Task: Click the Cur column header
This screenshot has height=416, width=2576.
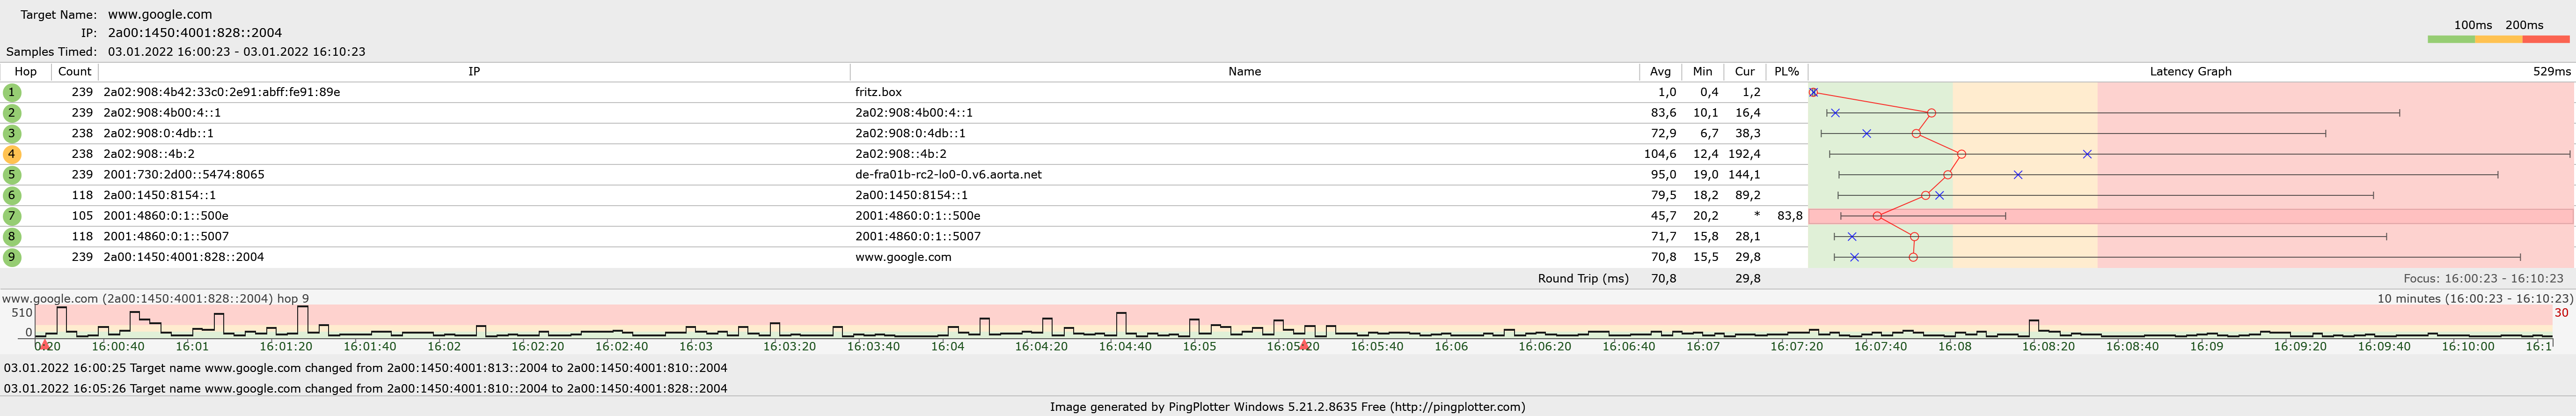Action: pyautogui.click(x=1744, y=71)
